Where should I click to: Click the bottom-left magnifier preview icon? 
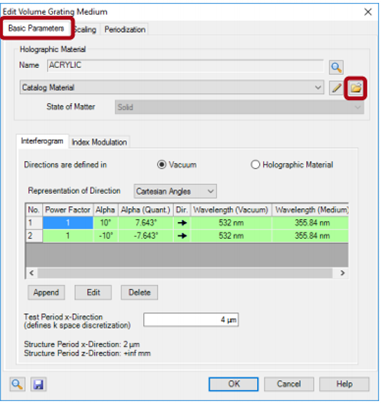pos(17,384)
